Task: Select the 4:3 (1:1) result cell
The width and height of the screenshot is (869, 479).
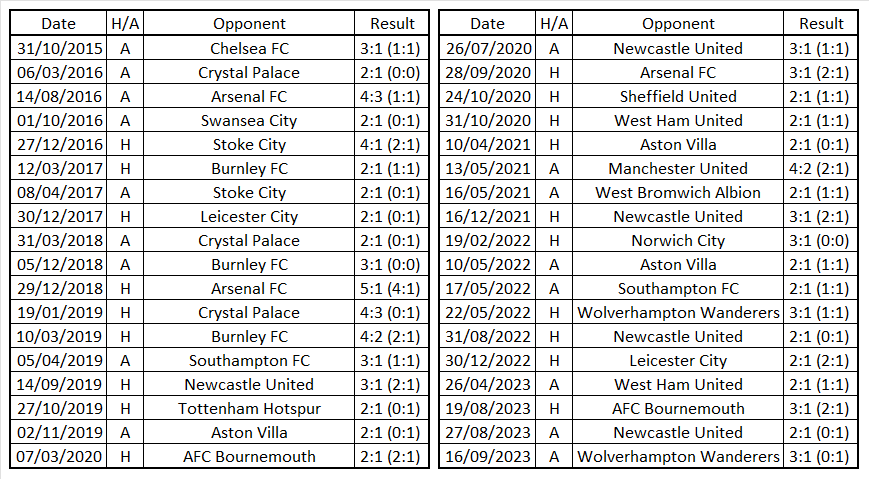Action: coord(392,96)
